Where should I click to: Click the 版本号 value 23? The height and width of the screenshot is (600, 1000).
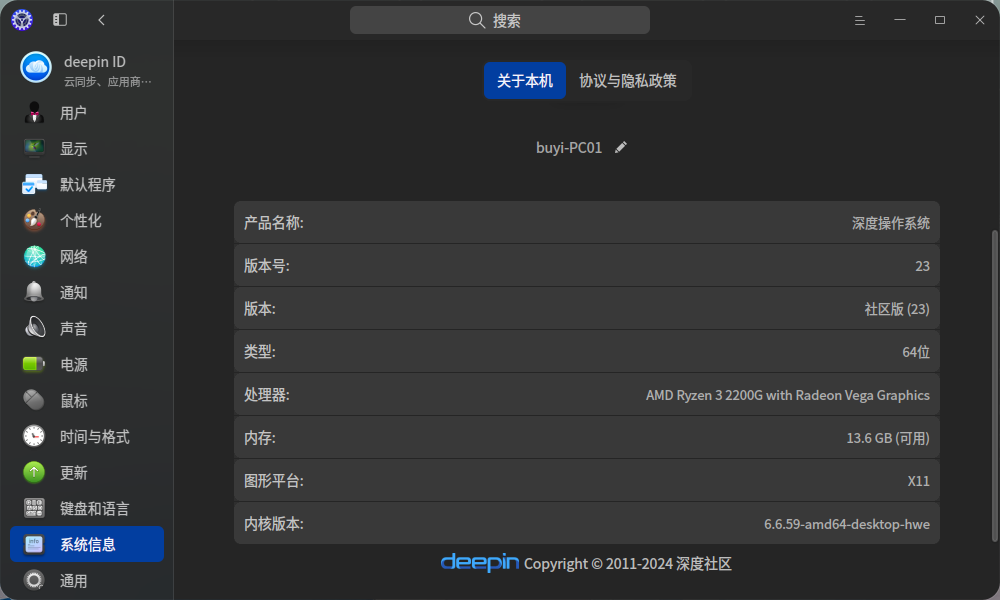click(922, 266)
